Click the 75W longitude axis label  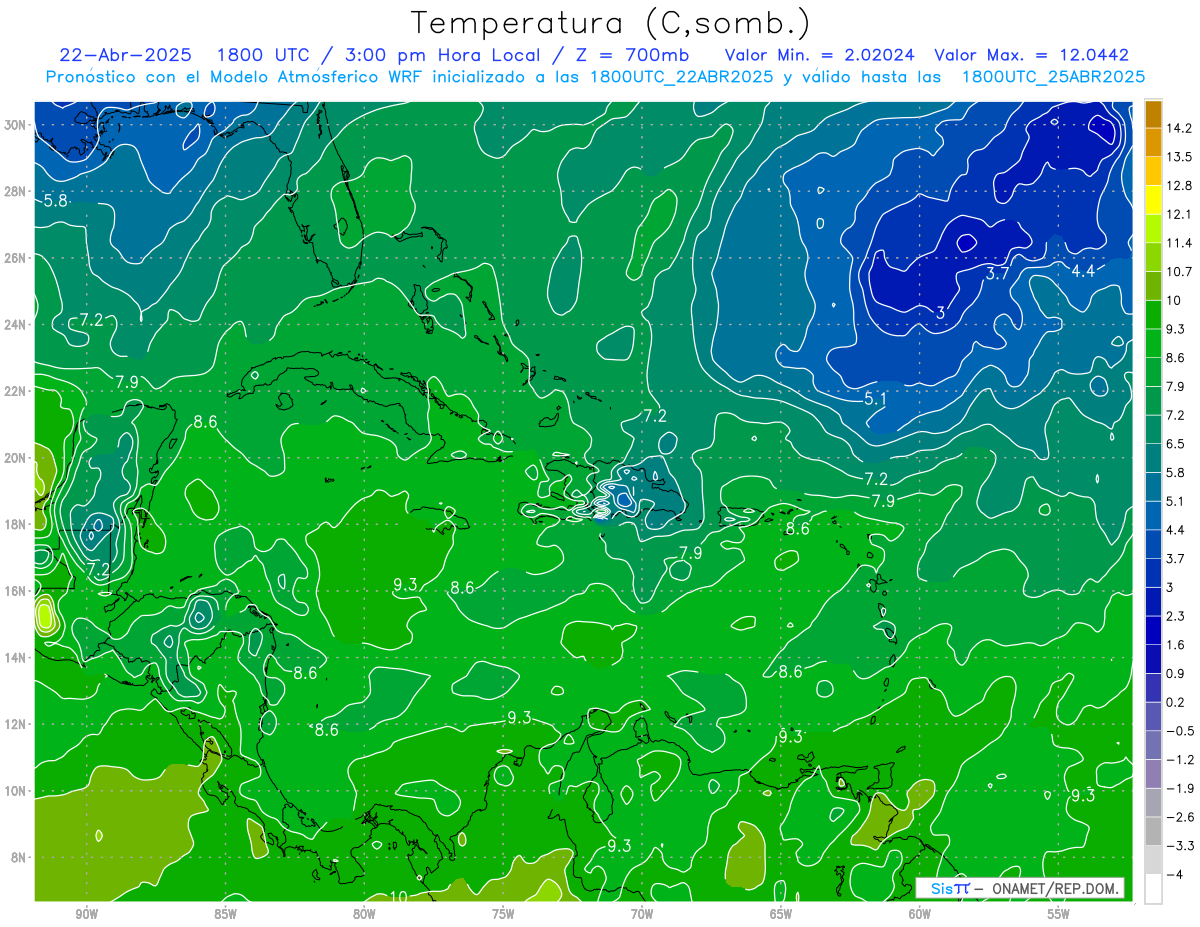coord(503,913)
